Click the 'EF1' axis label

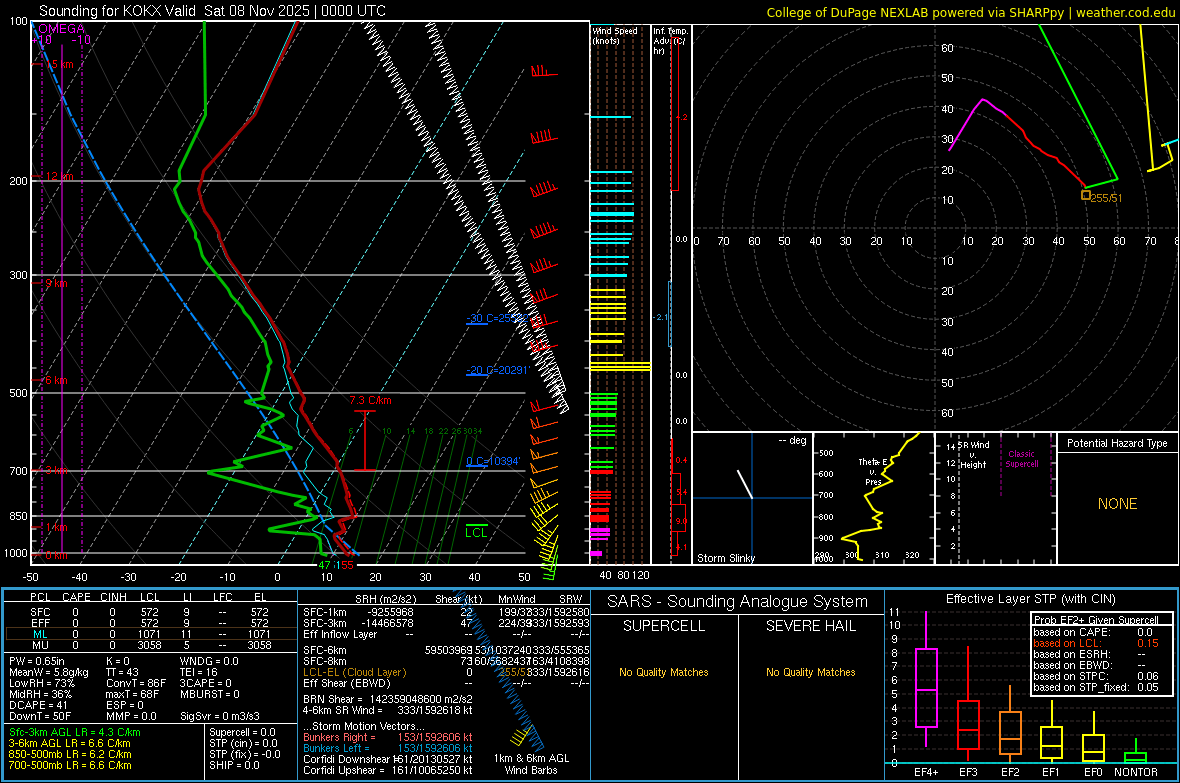(x=1051, y=772)
